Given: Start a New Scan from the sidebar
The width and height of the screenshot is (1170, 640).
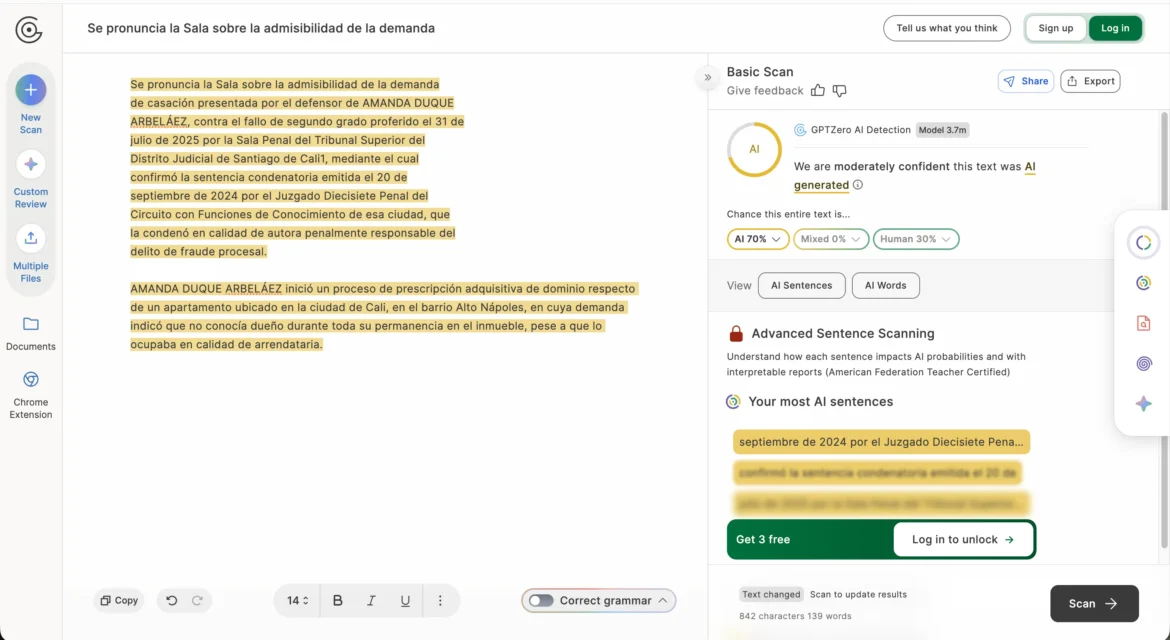Looking at the screenshot, I should click(x=30, y=105).
